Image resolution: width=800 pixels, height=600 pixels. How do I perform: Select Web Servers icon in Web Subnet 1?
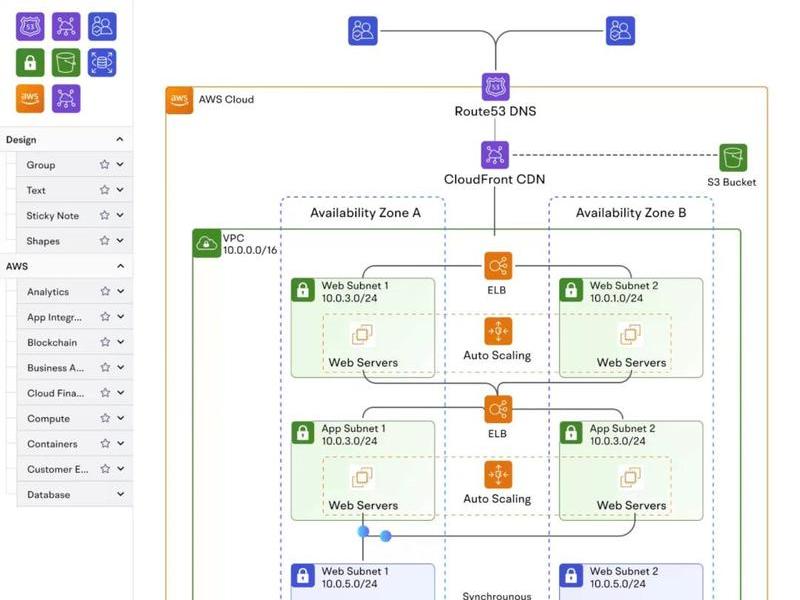363,335
